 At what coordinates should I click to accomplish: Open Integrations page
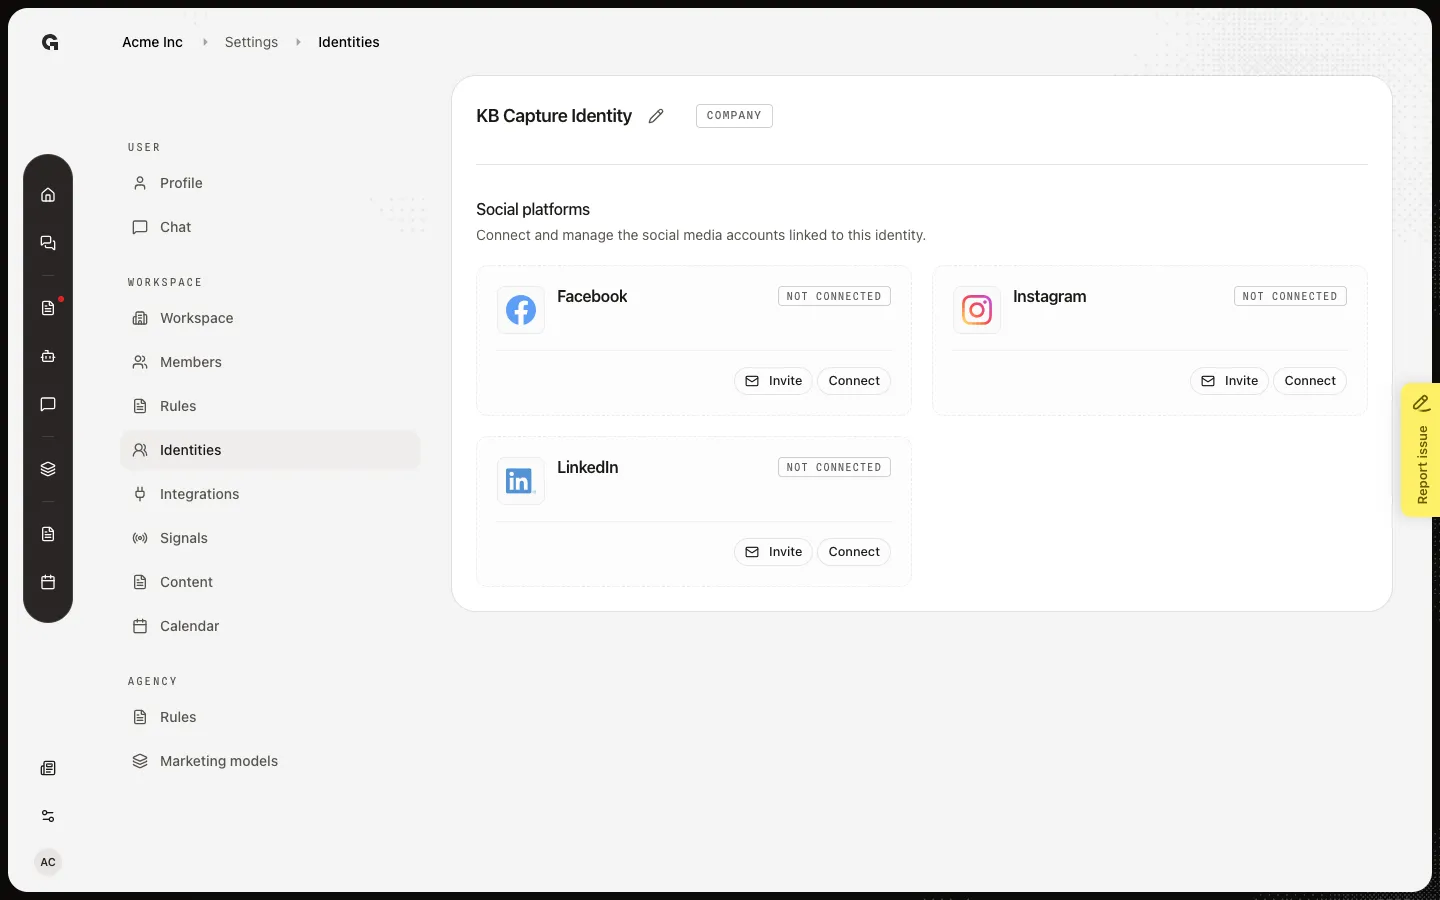[x=270, y=494]
